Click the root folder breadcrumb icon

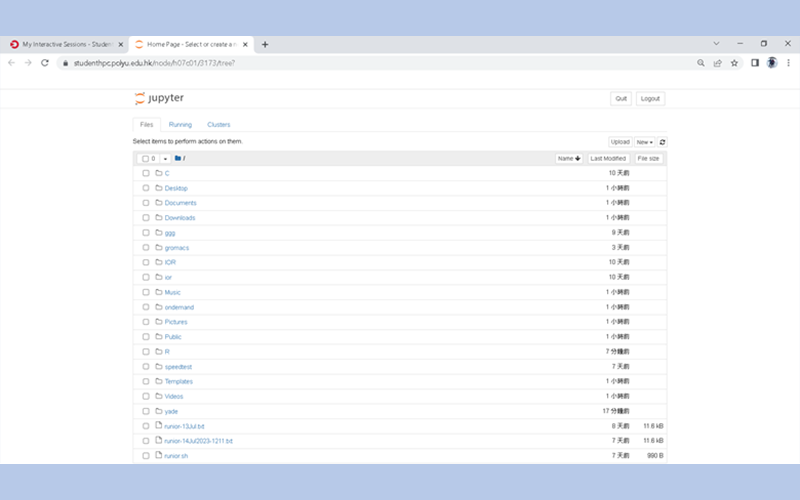pos(178,158)
